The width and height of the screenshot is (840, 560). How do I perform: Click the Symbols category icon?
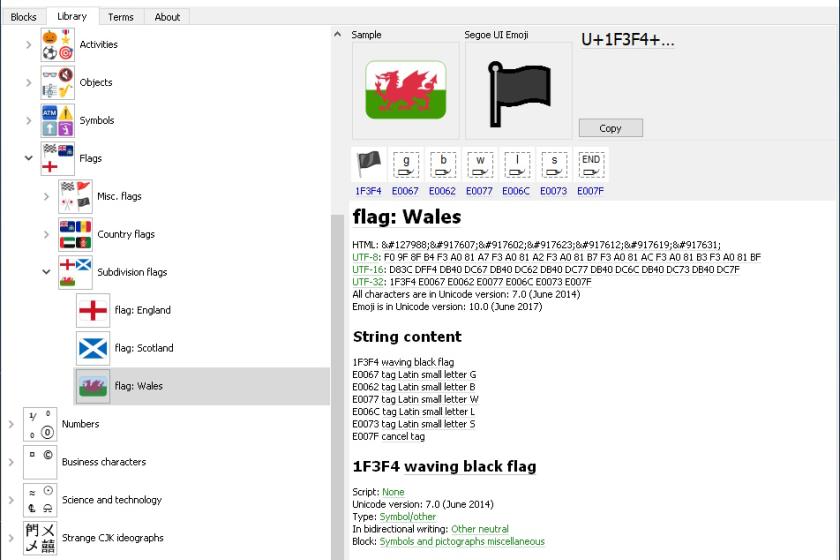57,121
